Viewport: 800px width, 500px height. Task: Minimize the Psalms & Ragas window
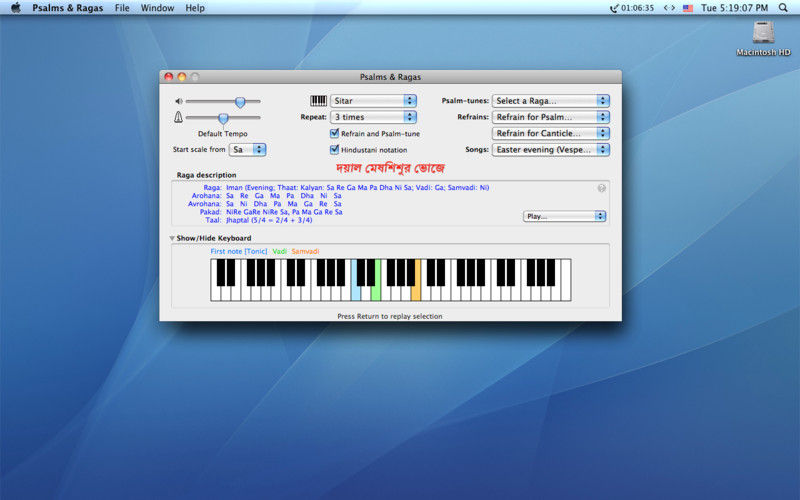coord(182,77)
